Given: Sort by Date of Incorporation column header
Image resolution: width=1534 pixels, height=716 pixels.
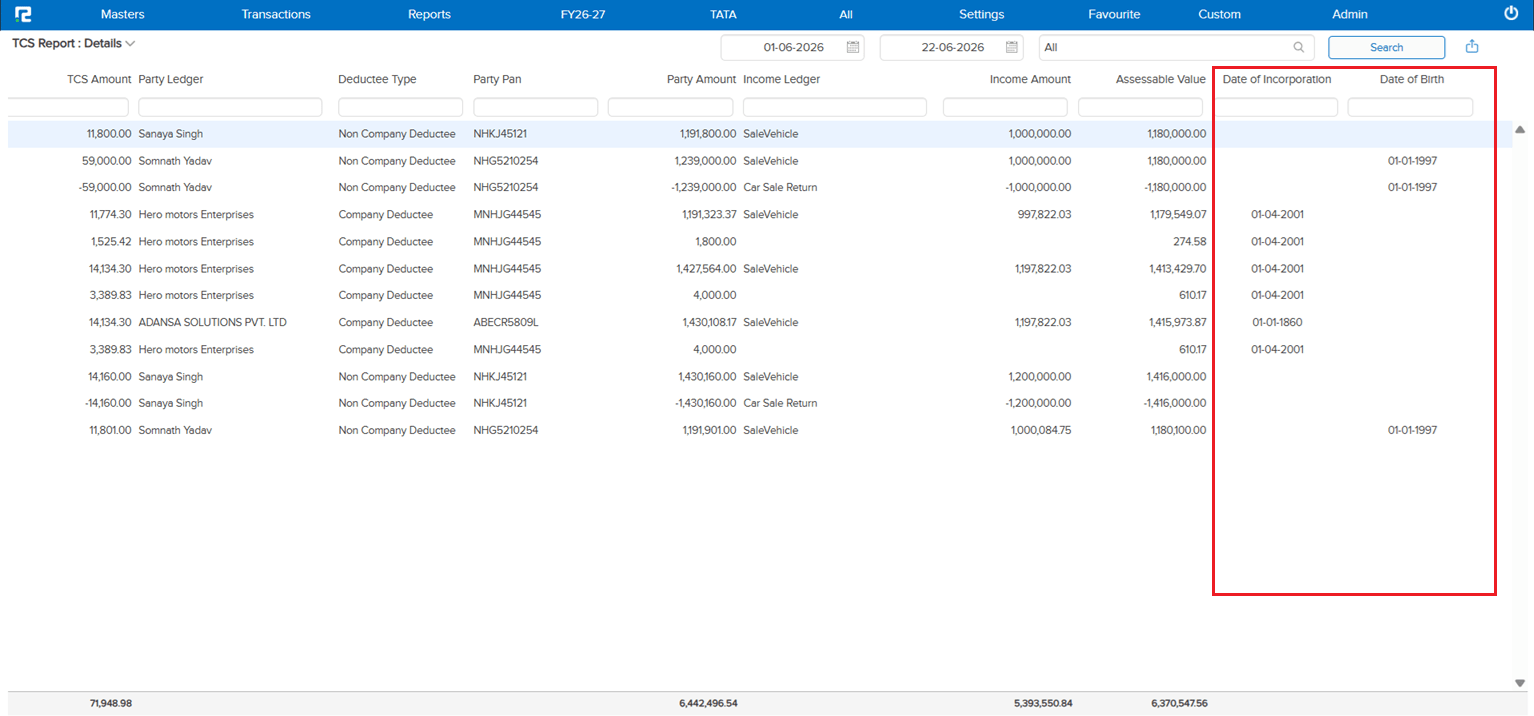Looking at the screenshot, I should (1277, 79).
